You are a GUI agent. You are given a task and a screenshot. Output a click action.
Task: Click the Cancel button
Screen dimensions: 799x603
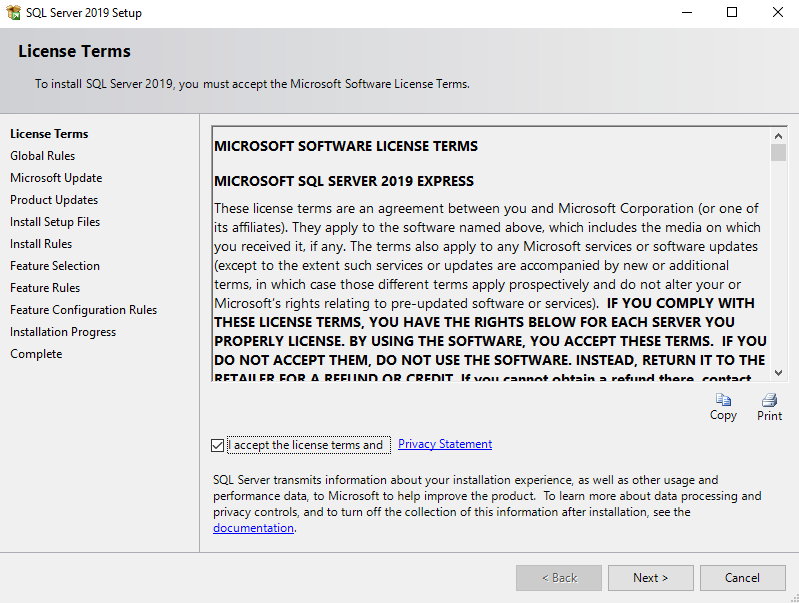(x=742, y=578)
